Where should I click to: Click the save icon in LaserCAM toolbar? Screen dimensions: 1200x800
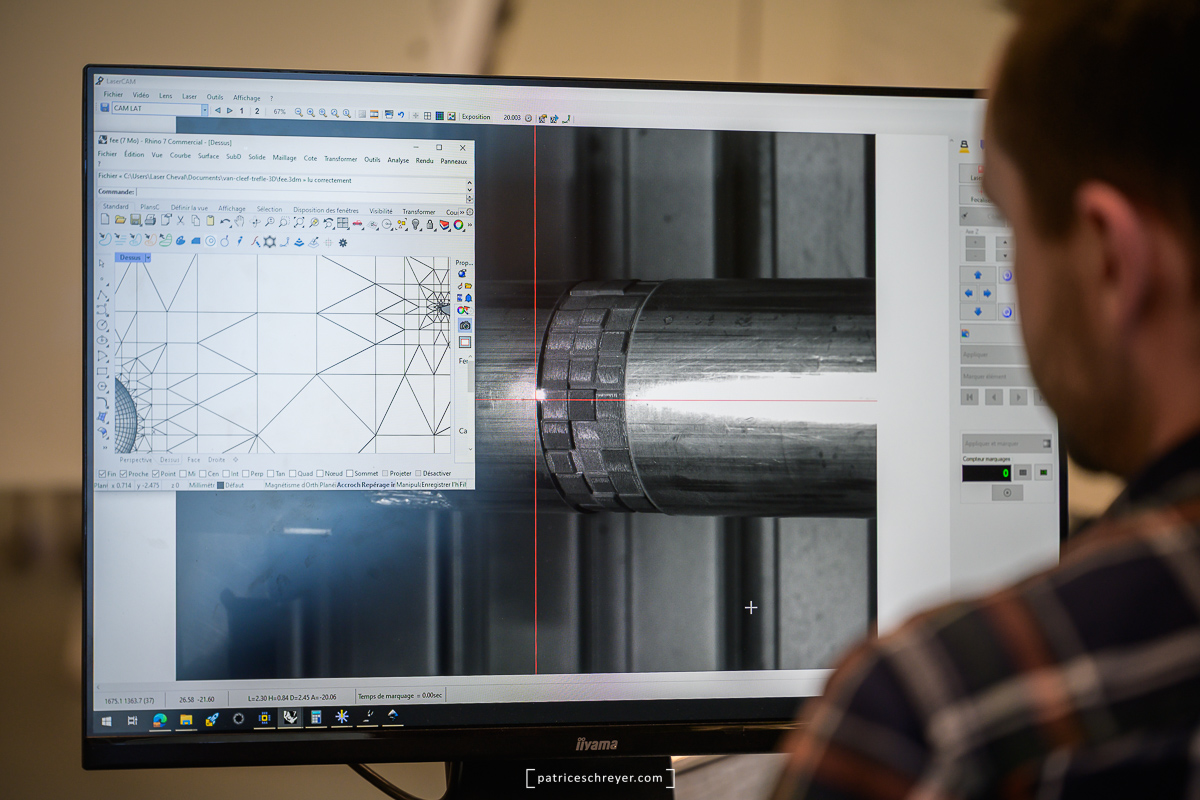click(104, 109)
